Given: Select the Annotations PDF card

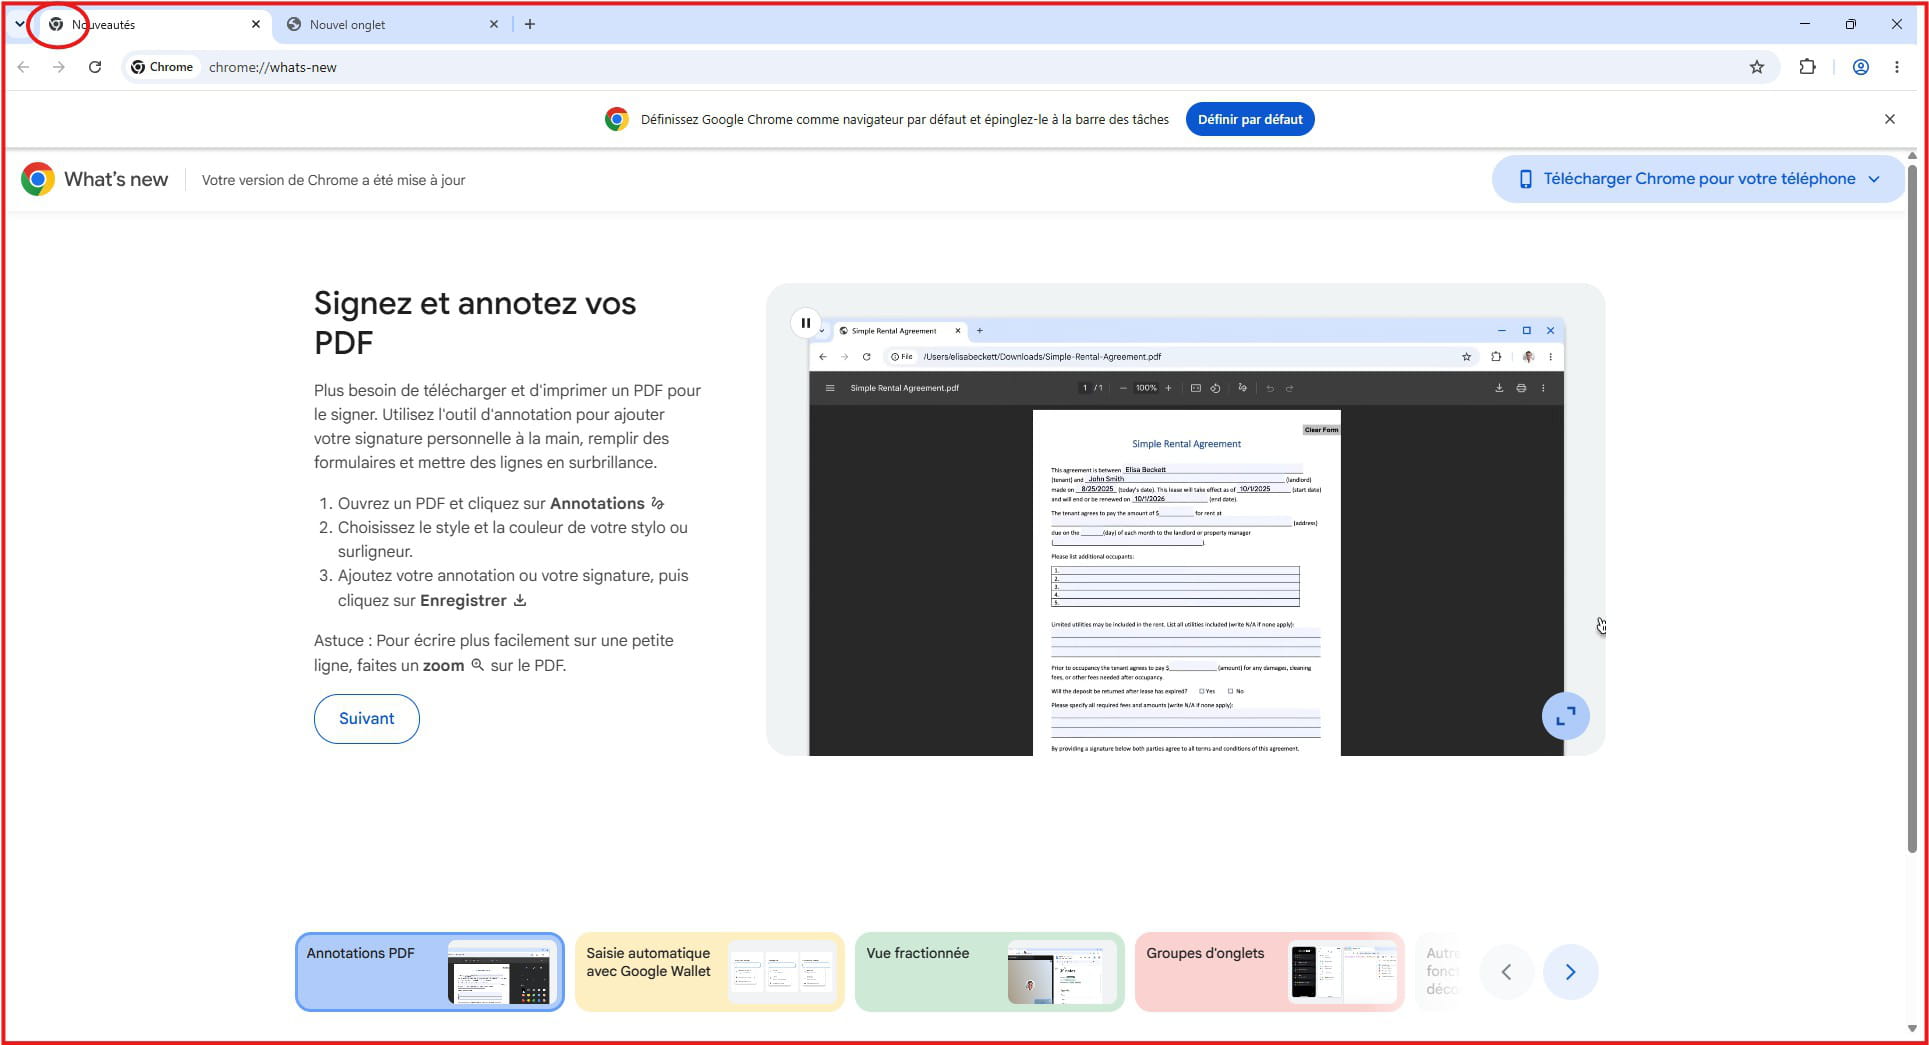Looking at the screenshot, I should [430, 972].
